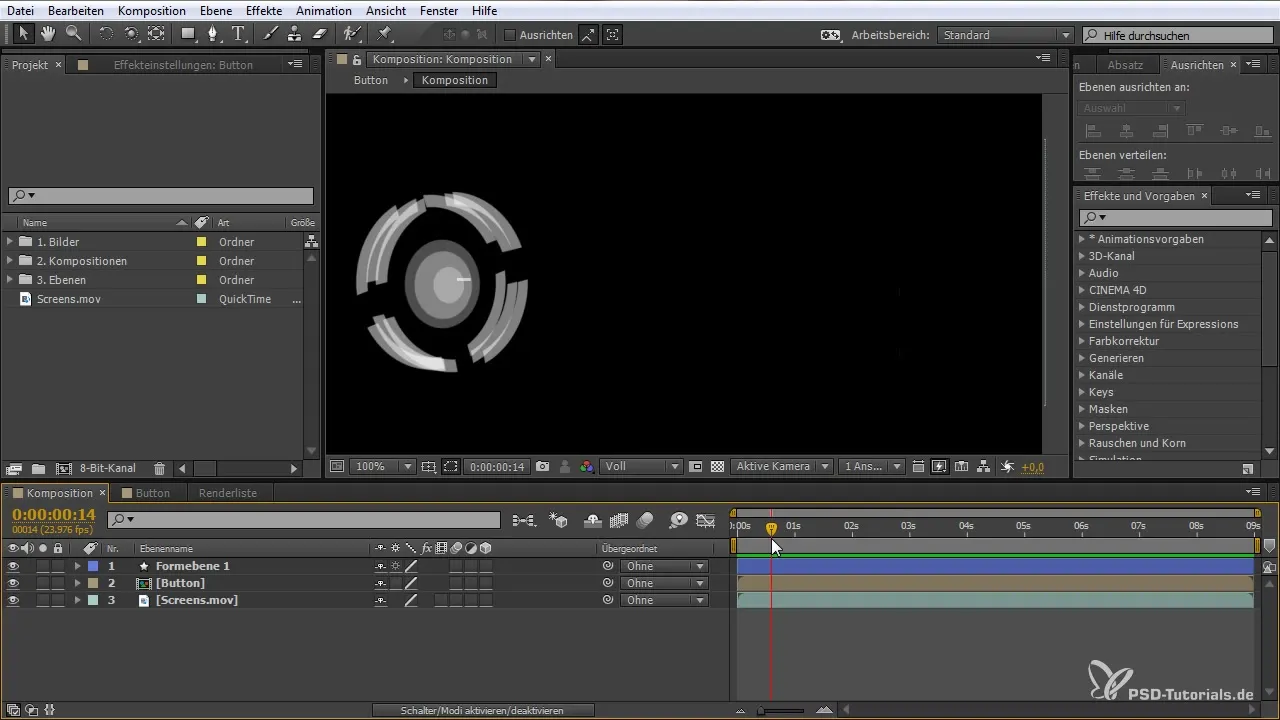This screenshot has width=1280, height=720.
Task: Click the 0:00:00:14 time display in viewer
Action: point(498,467)
